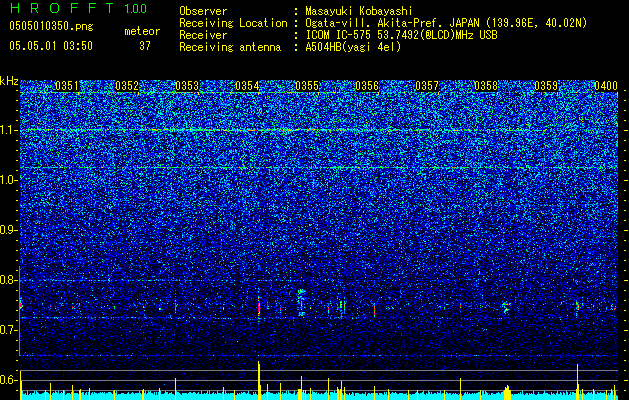The height and width of the screenshot is (400, 629).
Task: Click the 0353 time marker
Action: coord(187,86)
